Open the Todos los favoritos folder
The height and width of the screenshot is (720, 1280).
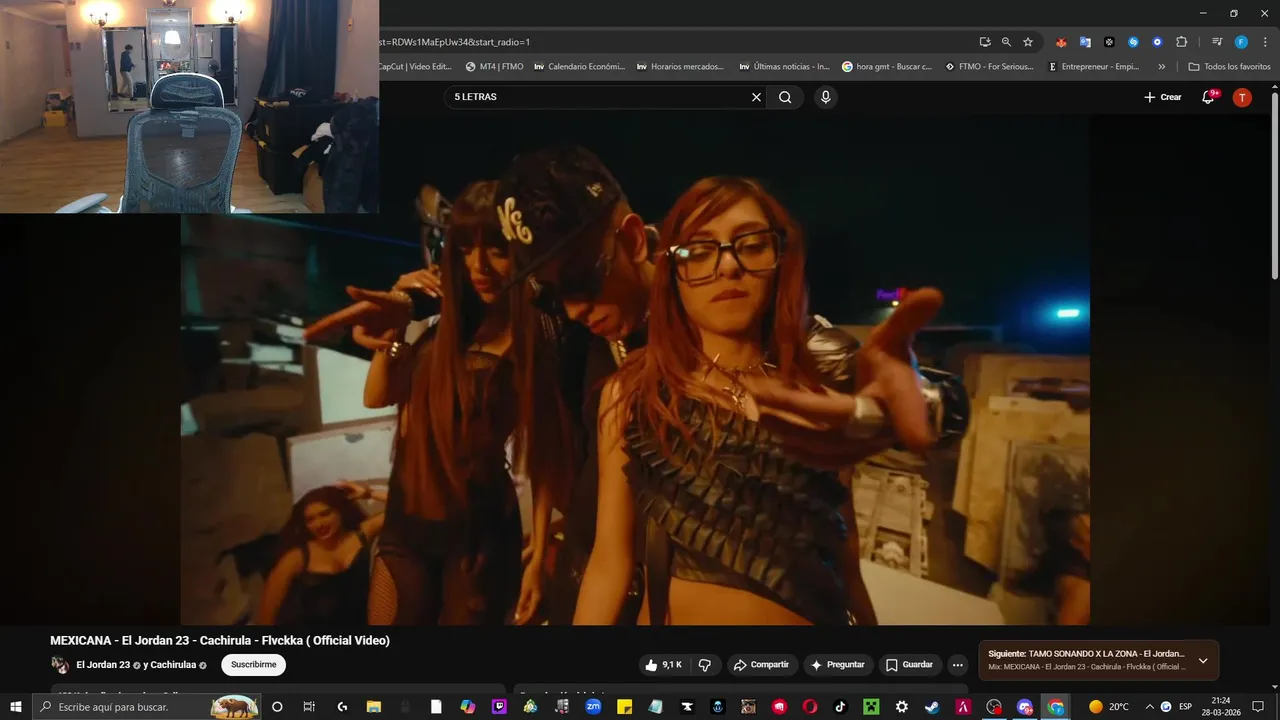tap(1229, 67)
